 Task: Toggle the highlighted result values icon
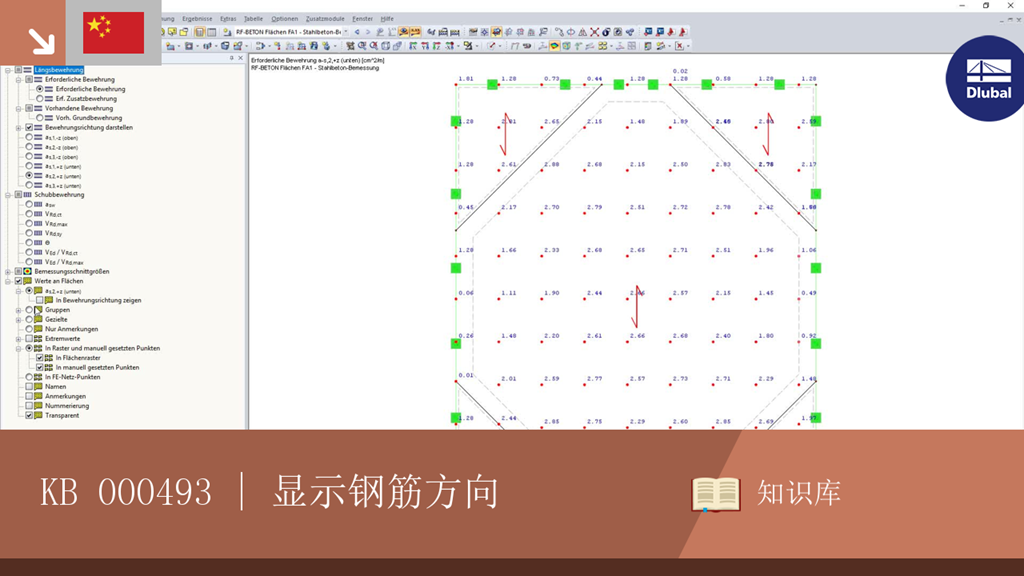[415, 32]
